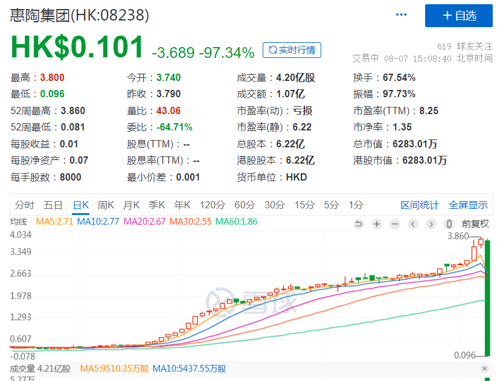Click the 昨收 value 3.790
Viewport: 500px width, 381px height.
(169, 94)
